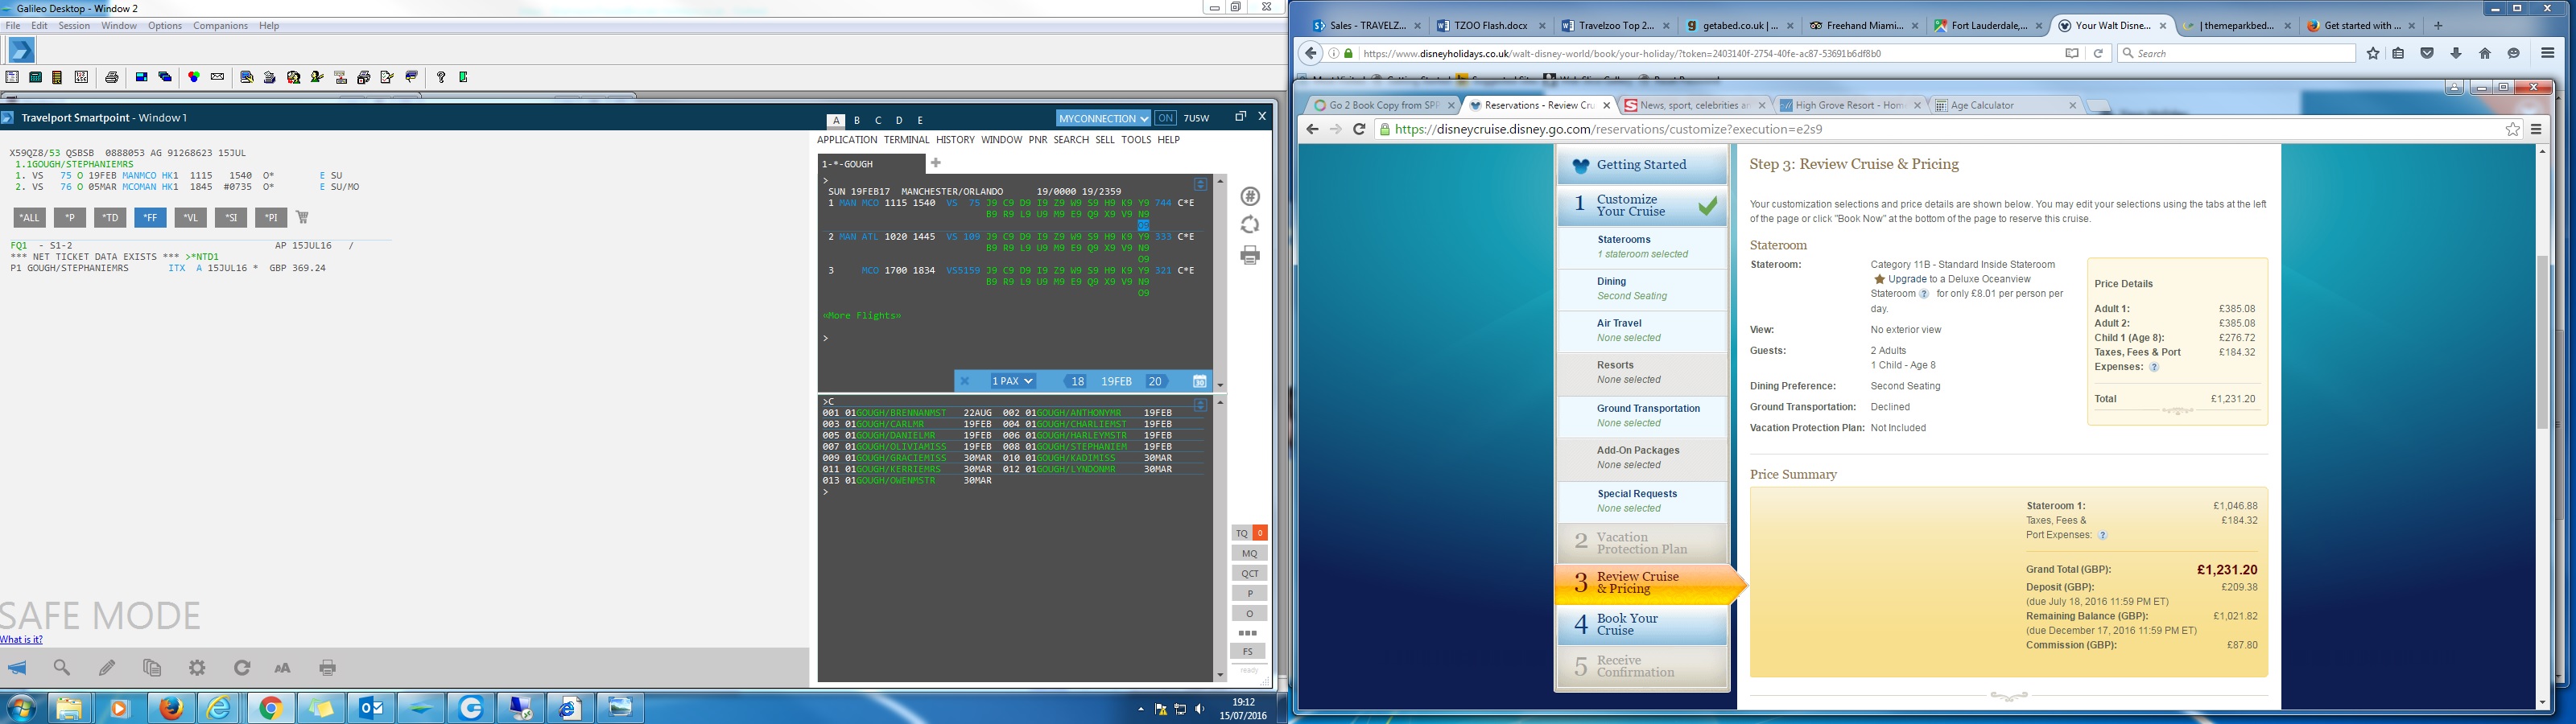Toggle the *ALL display button
Screen dimensions: 2576x724
[x=30, y=217]
